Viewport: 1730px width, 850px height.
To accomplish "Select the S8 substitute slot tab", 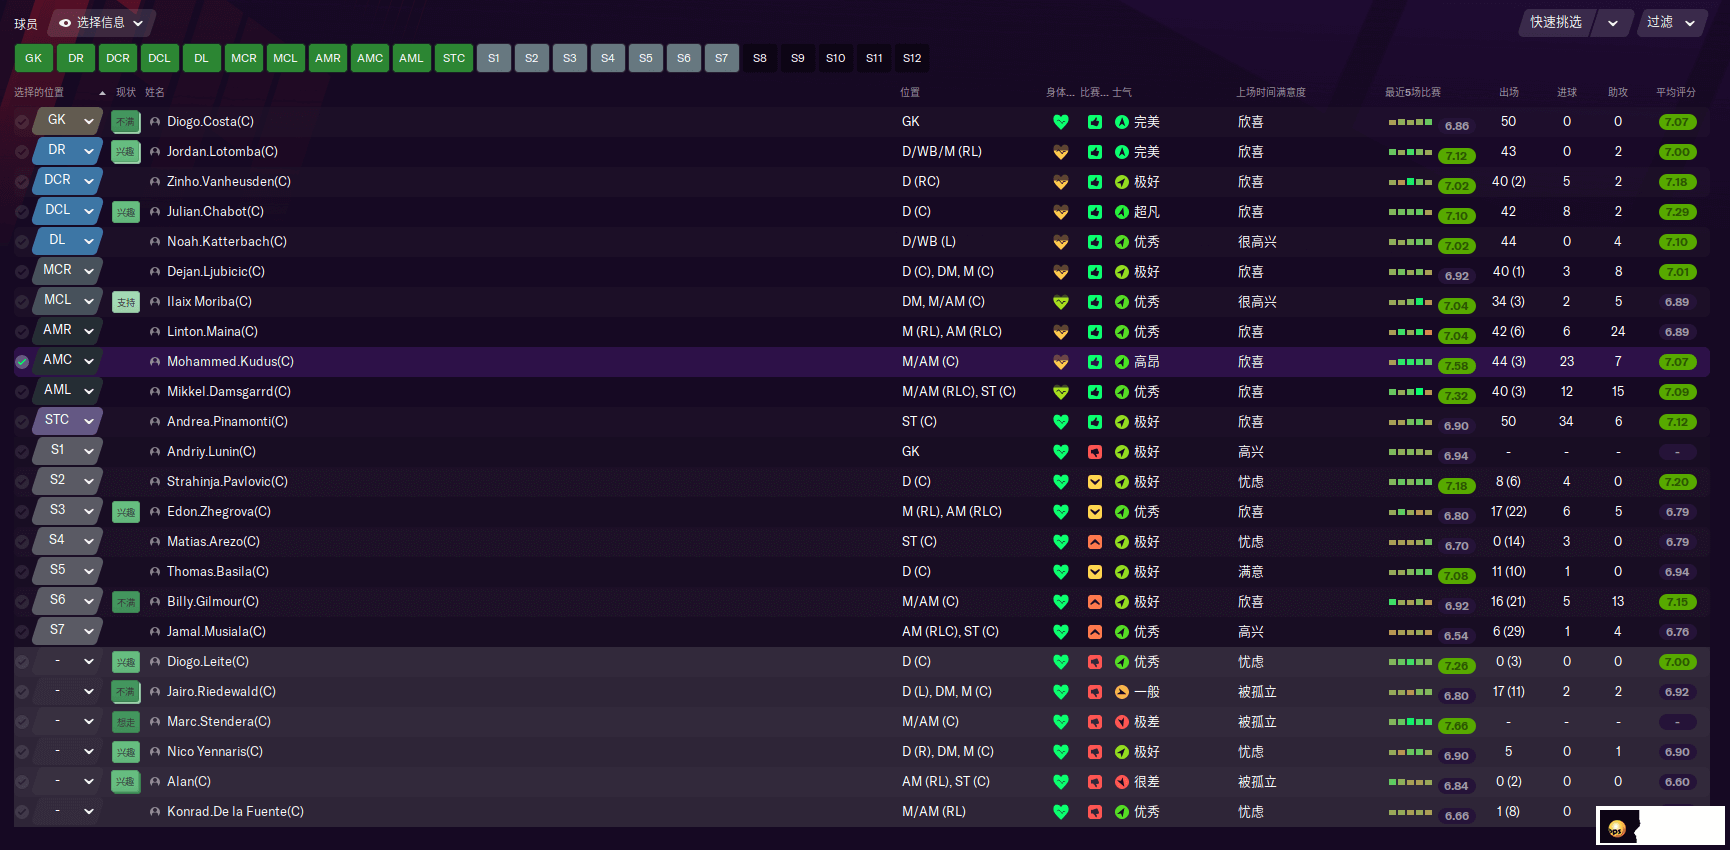I will (760, 58).
